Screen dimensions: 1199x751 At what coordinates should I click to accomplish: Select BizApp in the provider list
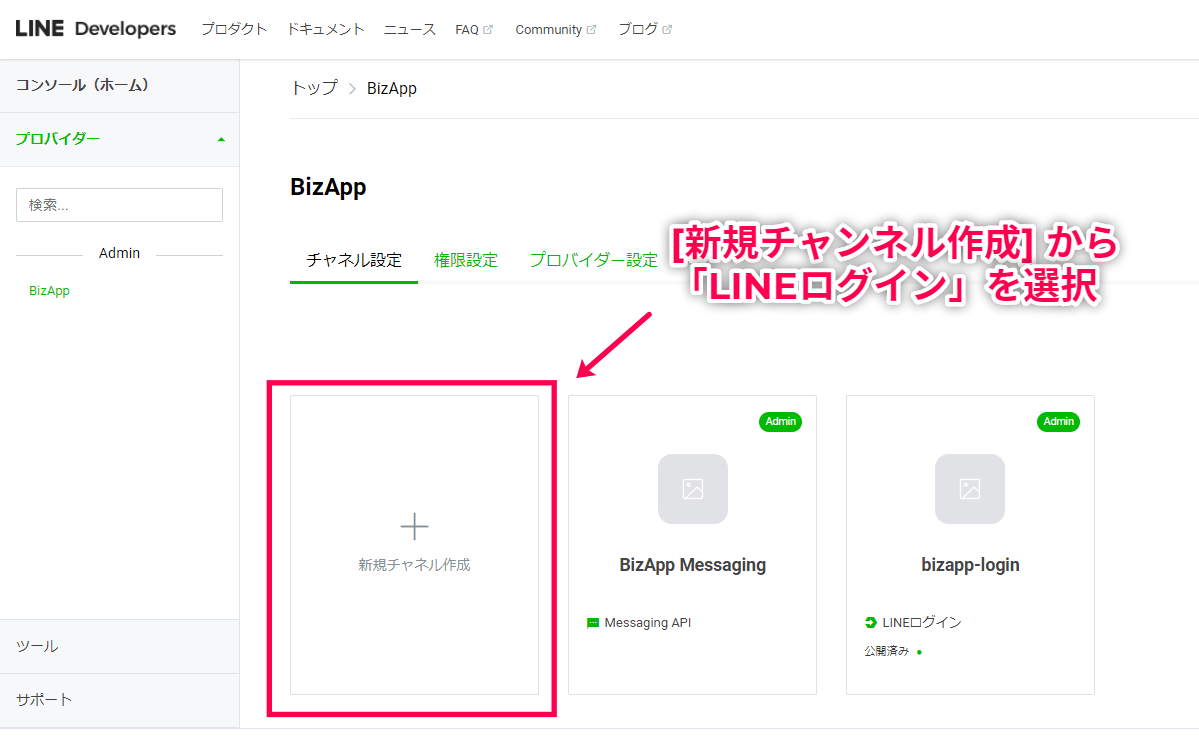50,291
